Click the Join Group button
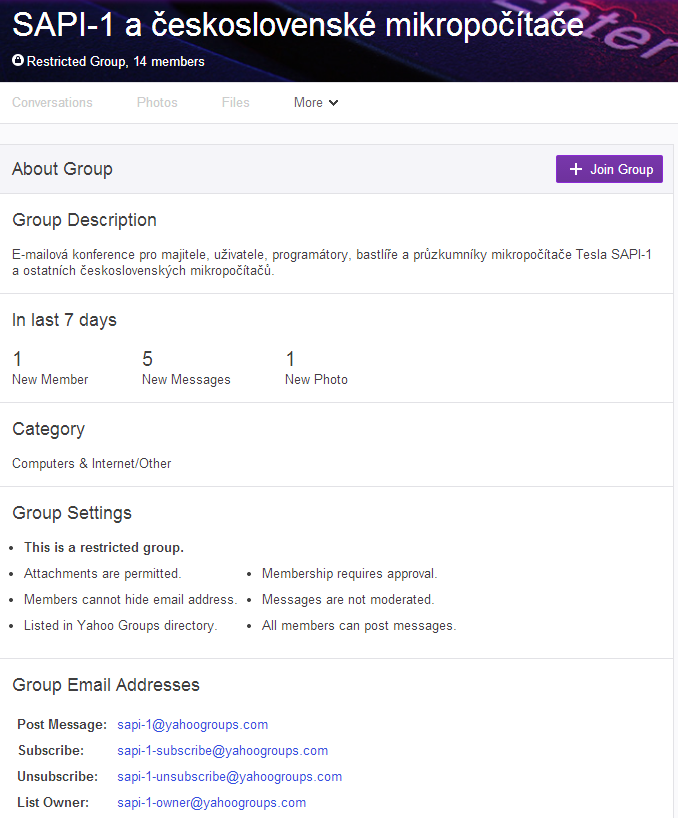The width and height of the screenshot is (678, 818). click(609, 169)
